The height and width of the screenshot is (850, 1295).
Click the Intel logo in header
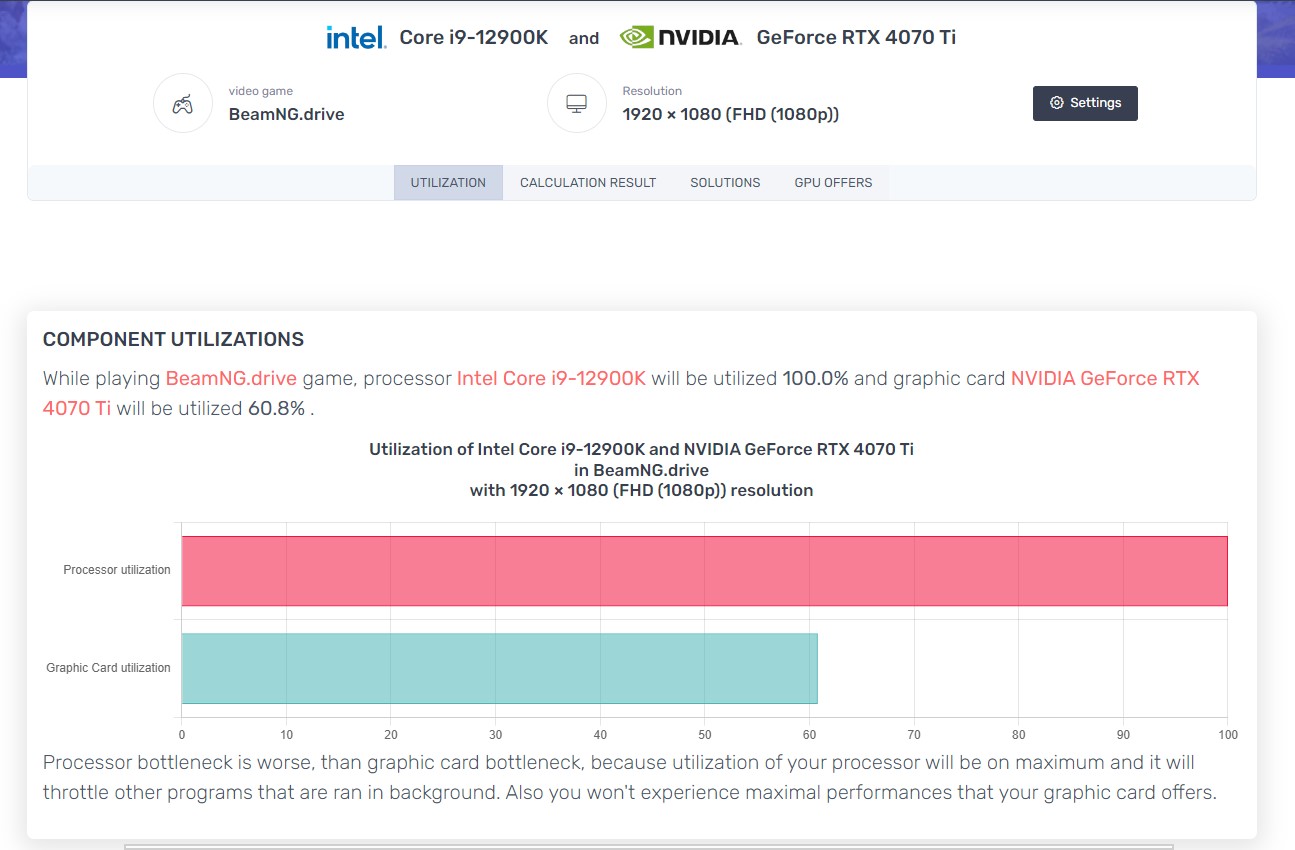[356, 38]
